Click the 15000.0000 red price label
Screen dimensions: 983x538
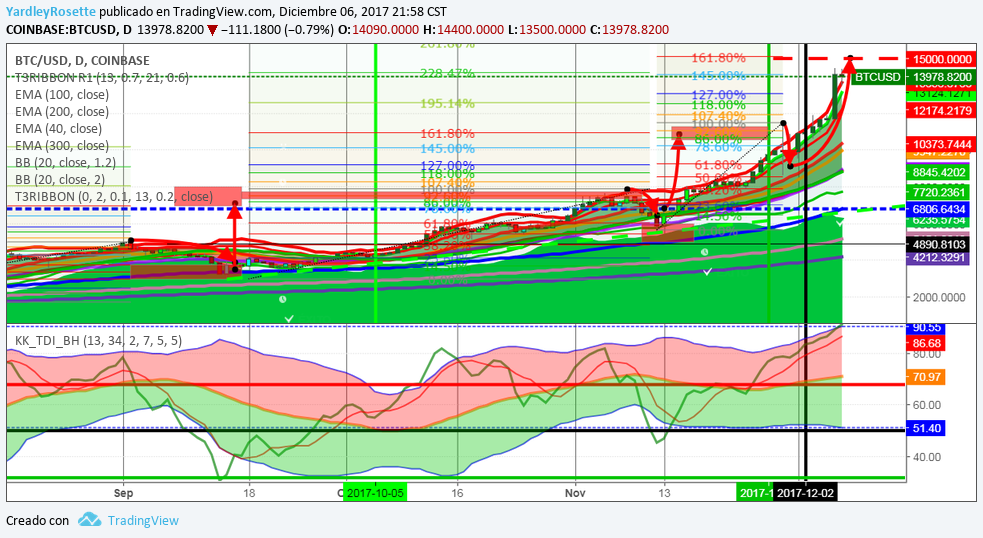(x=941, y=59)
